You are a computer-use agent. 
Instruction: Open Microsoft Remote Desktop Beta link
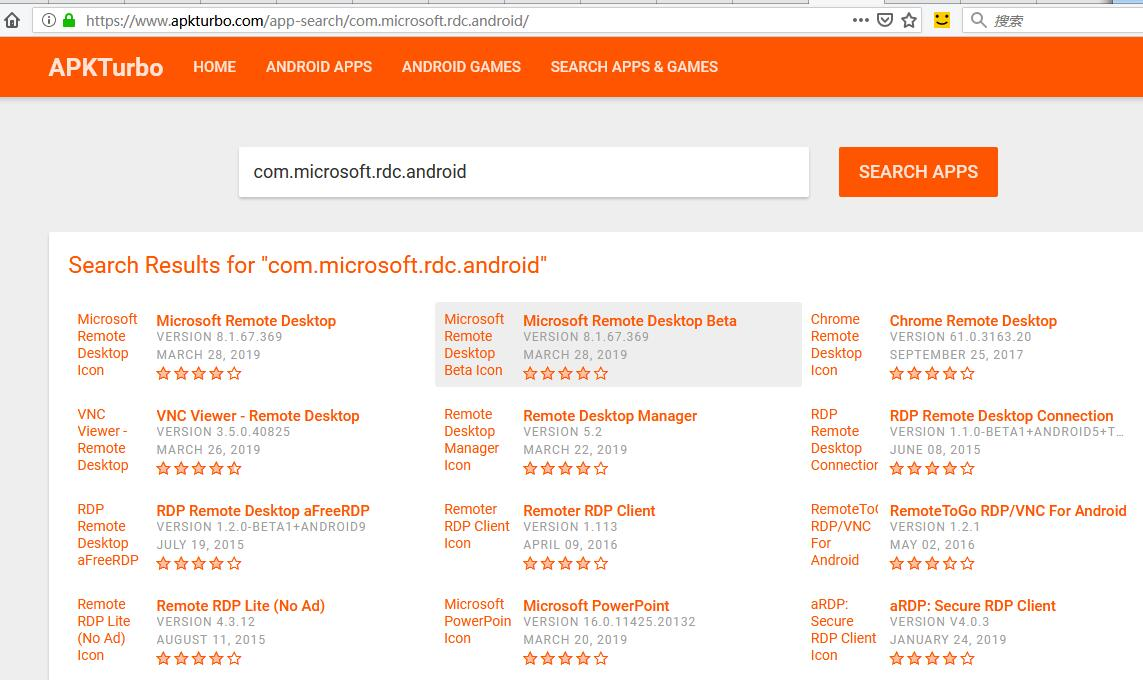click(630, 321)
